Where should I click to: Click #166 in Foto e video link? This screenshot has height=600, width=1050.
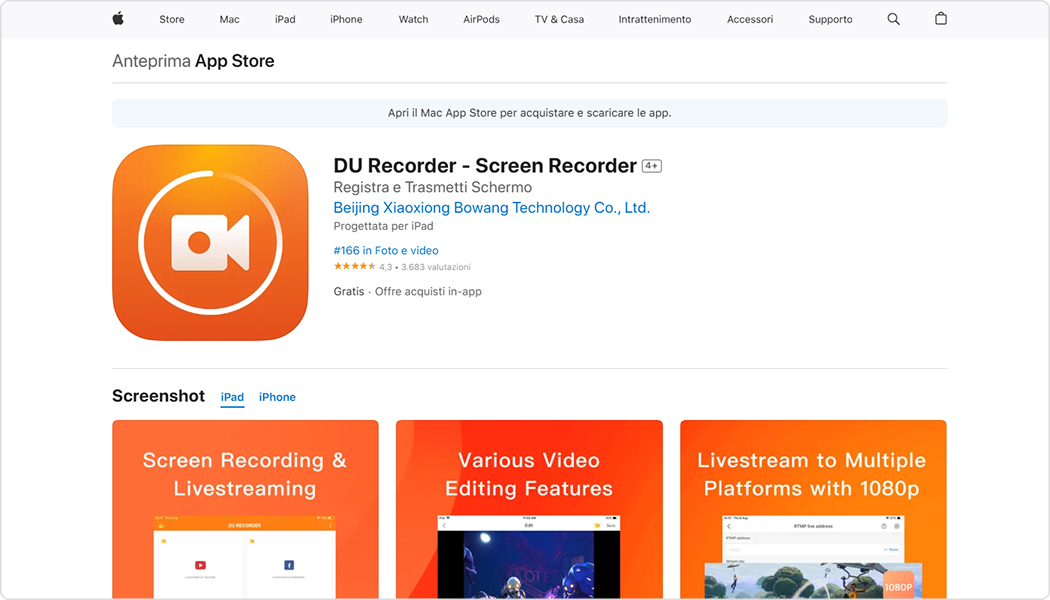[x=386, y=250]
